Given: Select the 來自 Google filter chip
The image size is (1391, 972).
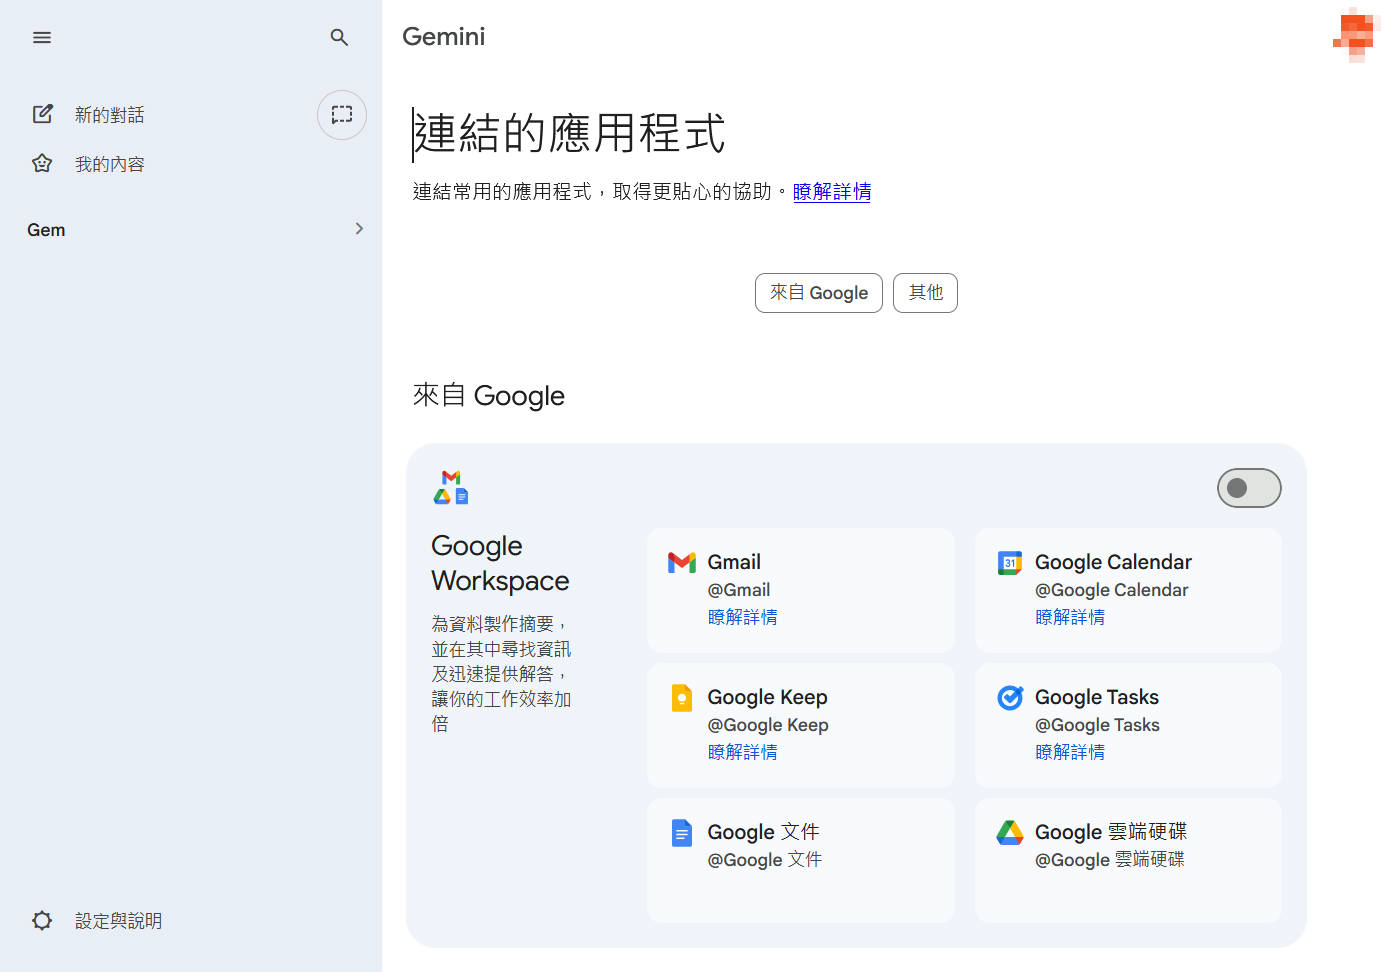Looking at the screenshot, I should tap(818, 293).
